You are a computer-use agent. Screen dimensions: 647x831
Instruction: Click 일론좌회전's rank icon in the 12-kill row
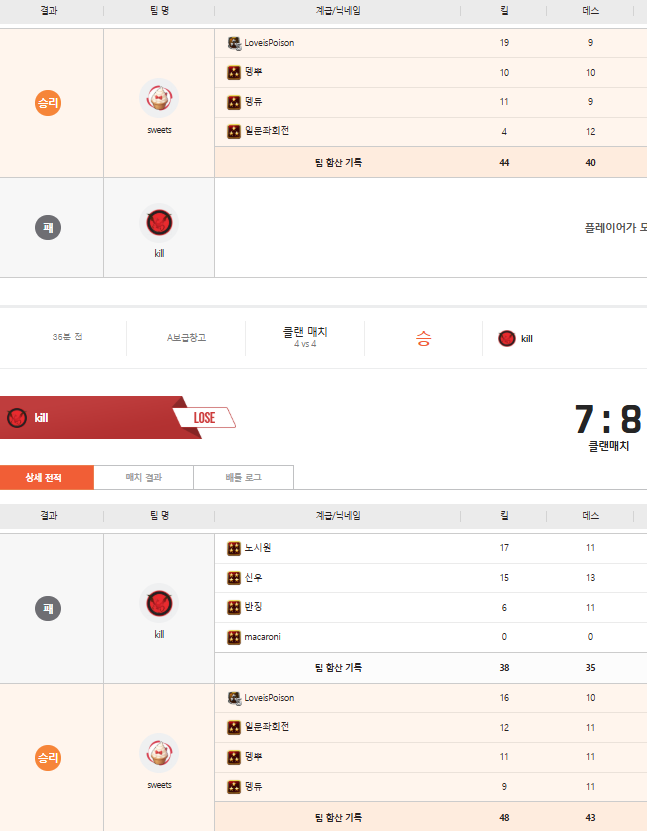click(x=233, y=727)
